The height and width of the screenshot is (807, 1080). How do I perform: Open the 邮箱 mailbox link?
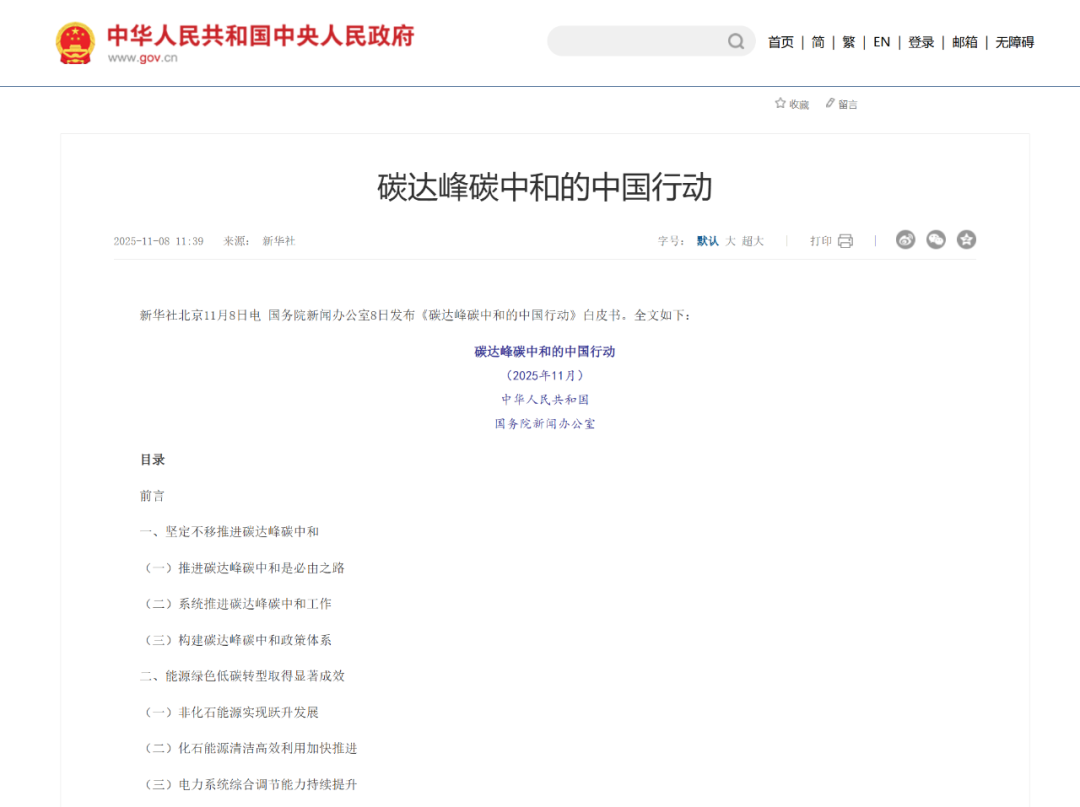pos(965,42)
